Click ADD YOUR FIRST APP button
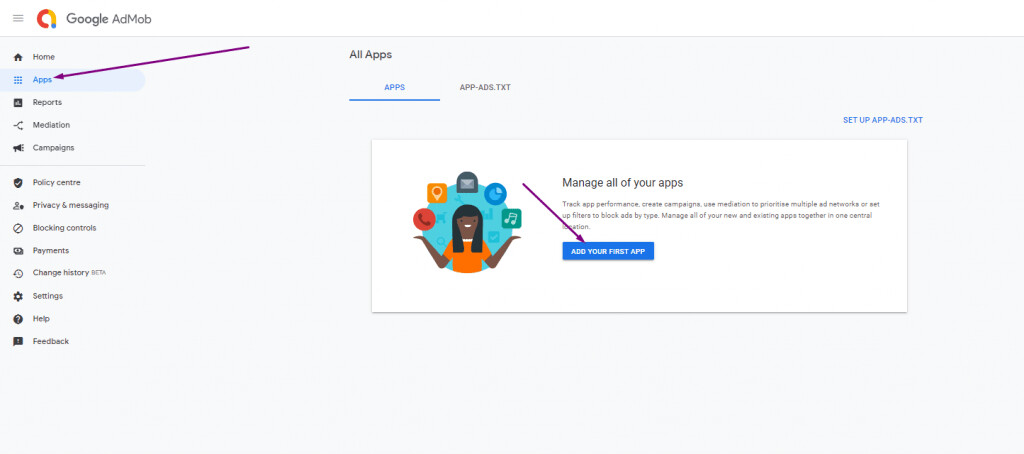The width and height of the screenshot is (1024, 454). [608, 251]
